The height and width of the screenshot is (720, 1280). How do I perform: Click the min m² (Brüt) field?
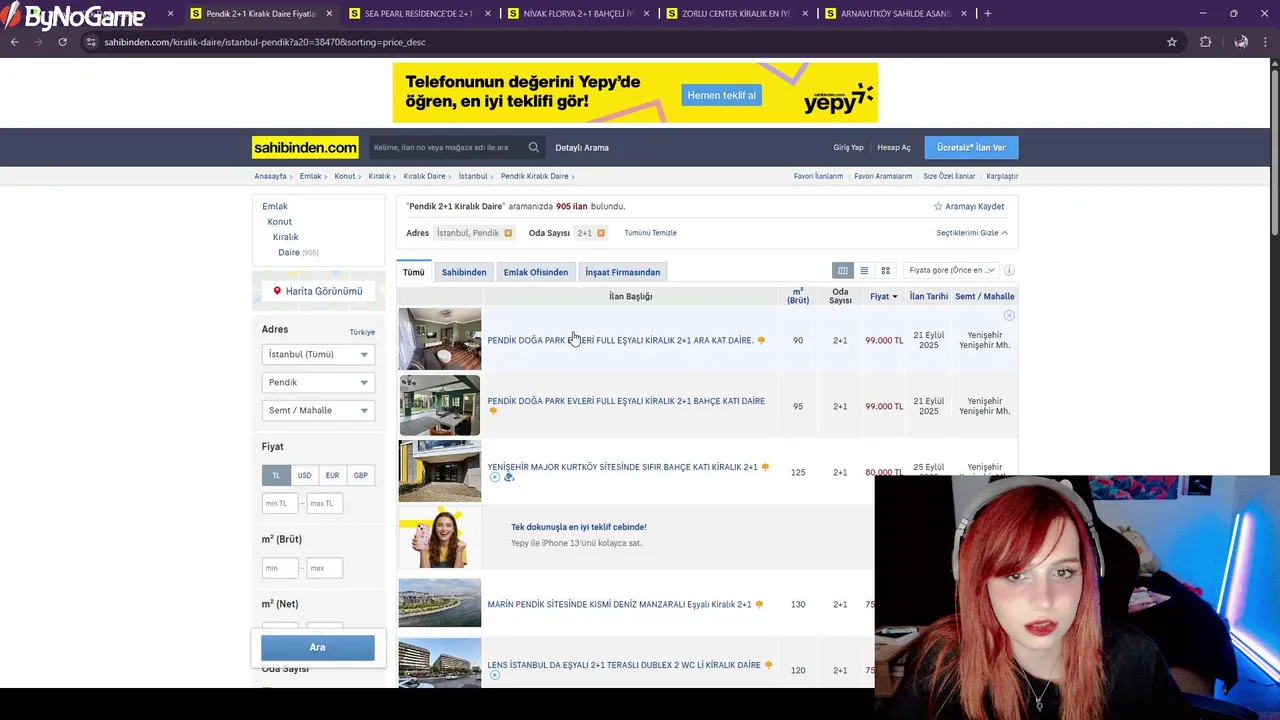click(280, 568)
